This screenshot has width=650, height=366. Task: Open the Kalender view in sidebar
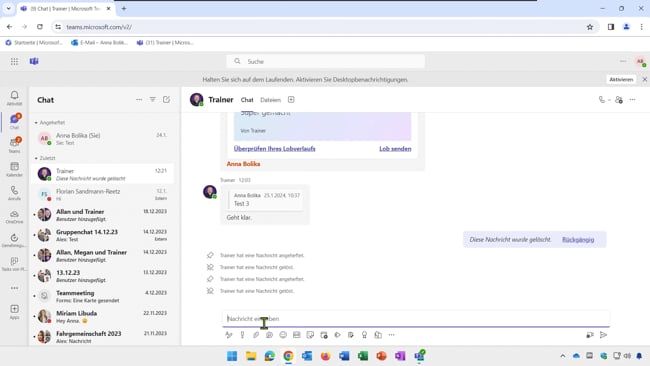click(x=15, y=169)
